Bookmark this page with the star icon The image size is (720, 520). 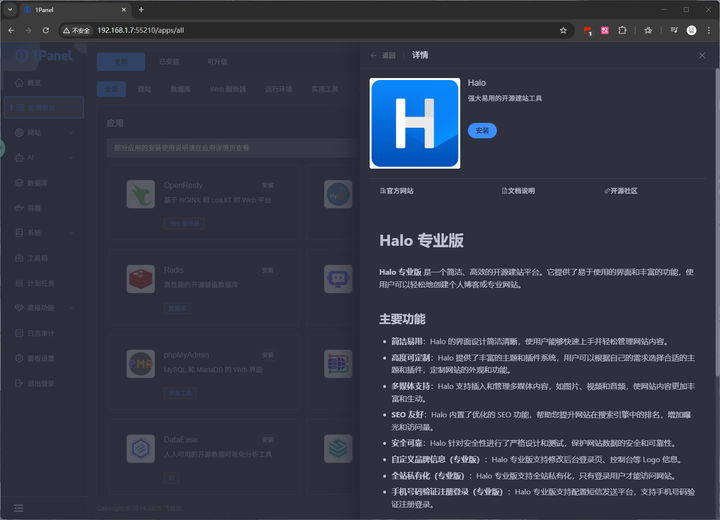click(x=563, y=30)
